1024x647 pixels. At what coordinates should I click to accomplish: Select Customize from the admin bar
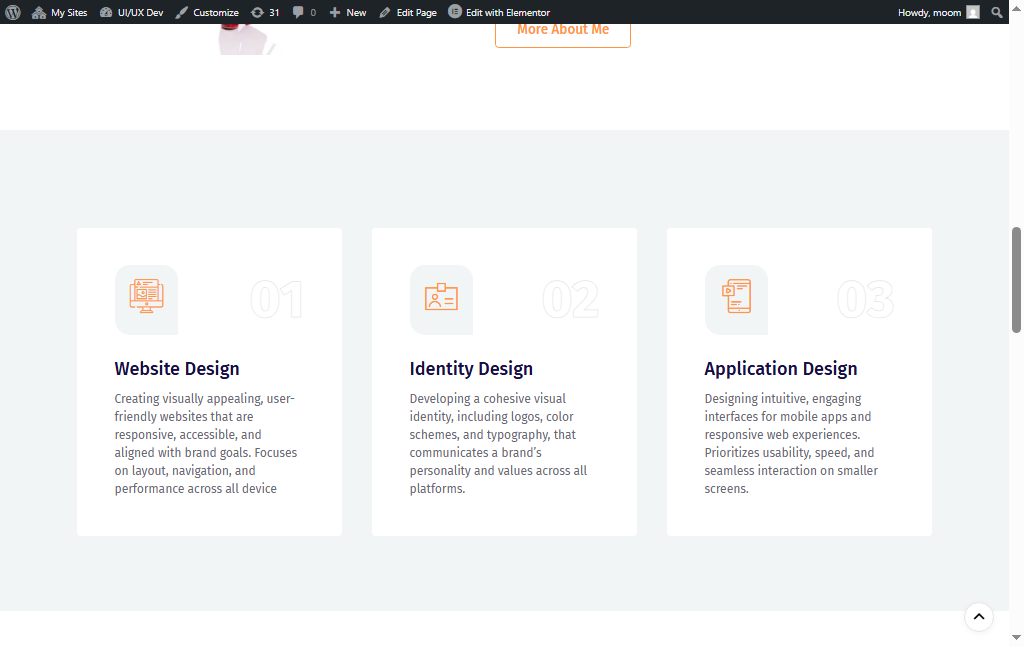pyautogui.click(x=208, y=12)
